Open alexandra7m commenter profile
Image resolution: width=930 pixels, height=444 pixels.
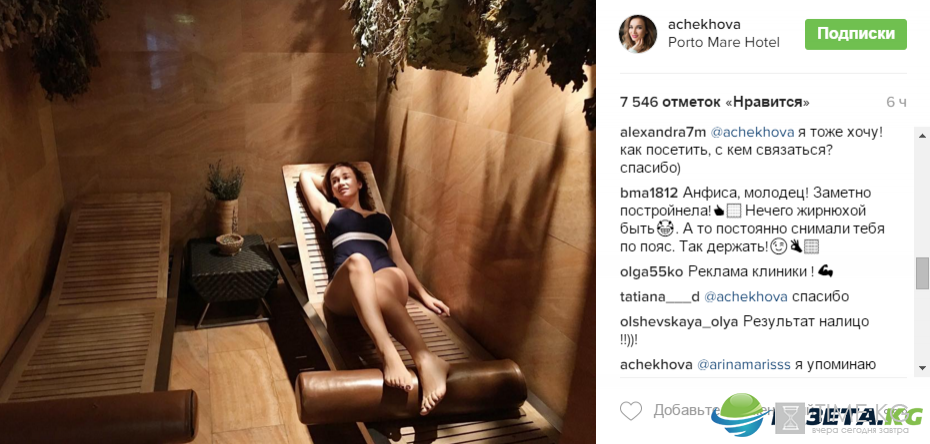(x=656, y=133)
